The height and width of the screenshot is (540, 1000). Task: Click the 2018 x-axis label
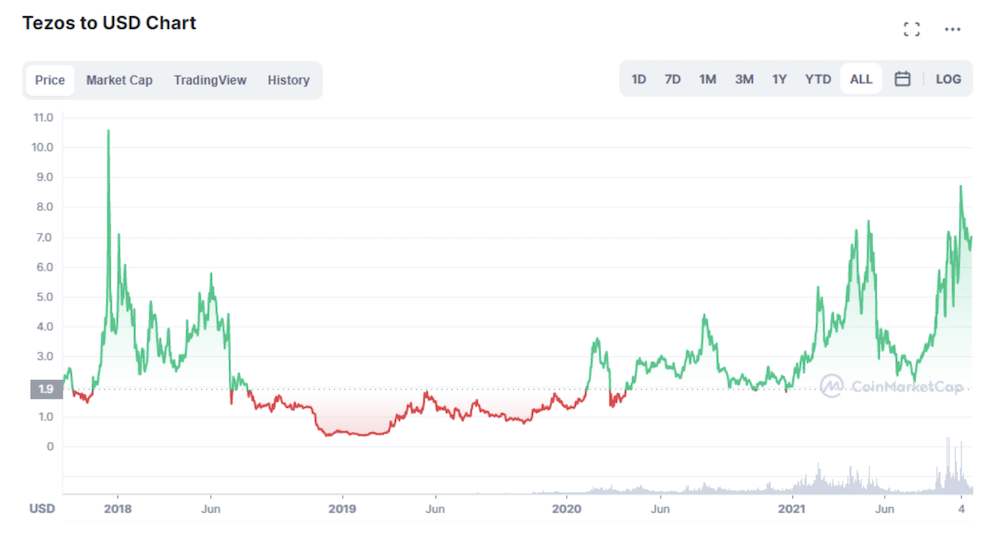point(117,509)
